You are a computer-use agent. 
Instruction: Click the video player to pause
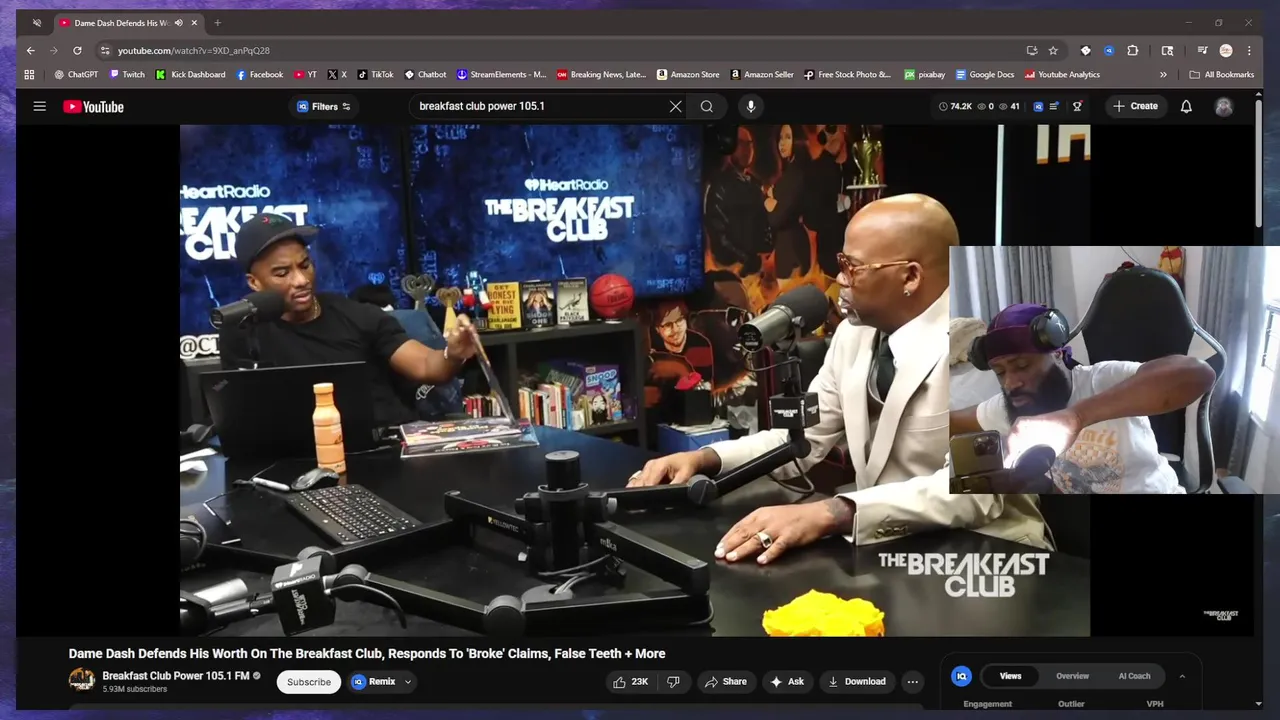coord(635,380)
